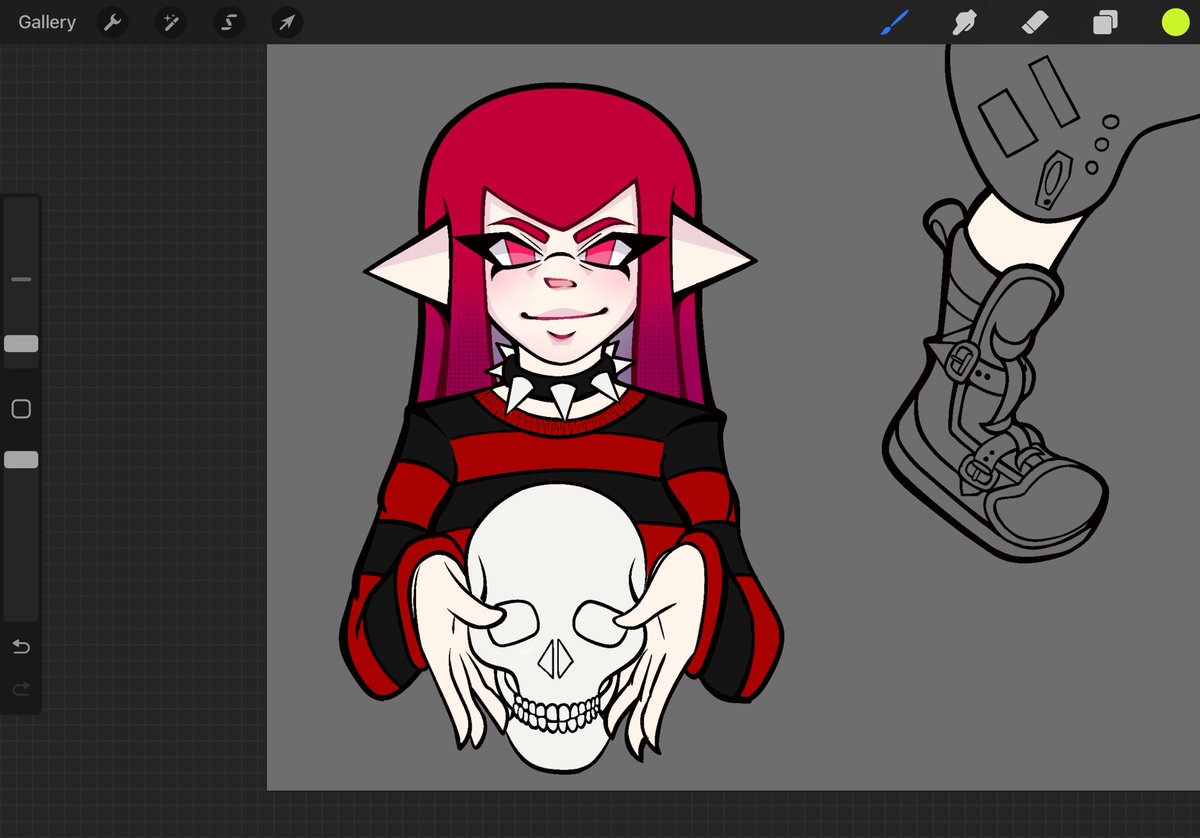Open the Layers panel
Image resolution: width=1200 pixels, height=838 pixels.
[x=1105, y=22]
